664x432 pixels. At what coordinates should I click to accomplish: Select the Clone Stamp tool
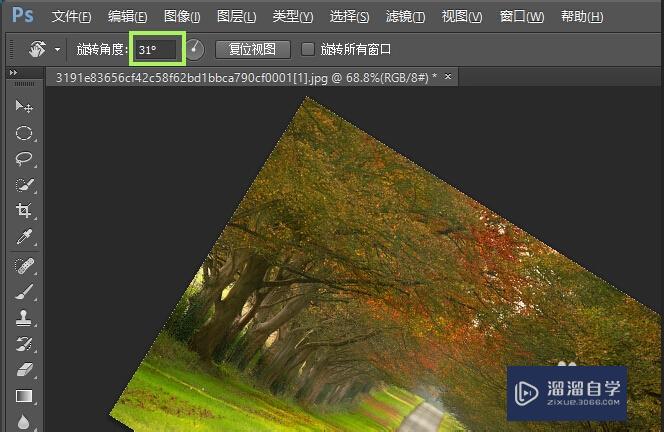(x=24, y=318)
